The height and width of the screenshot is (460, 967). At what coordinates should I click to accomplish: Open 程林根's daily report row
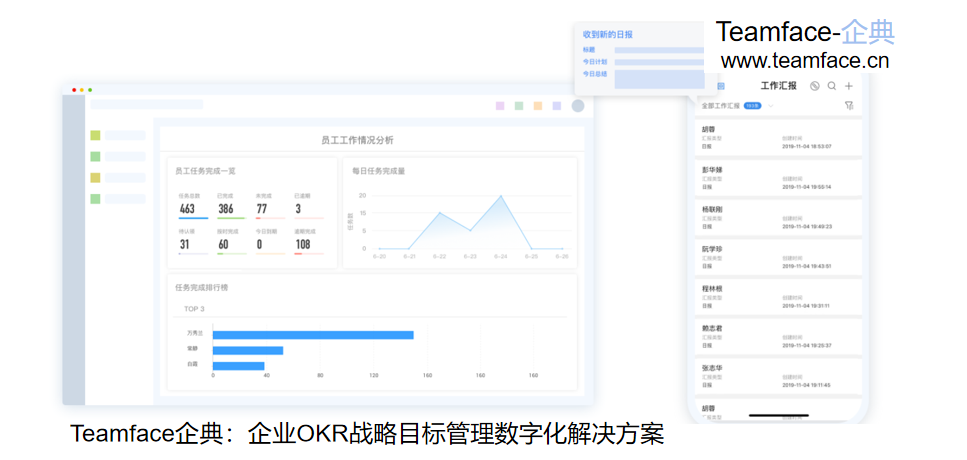click(778, 297)
